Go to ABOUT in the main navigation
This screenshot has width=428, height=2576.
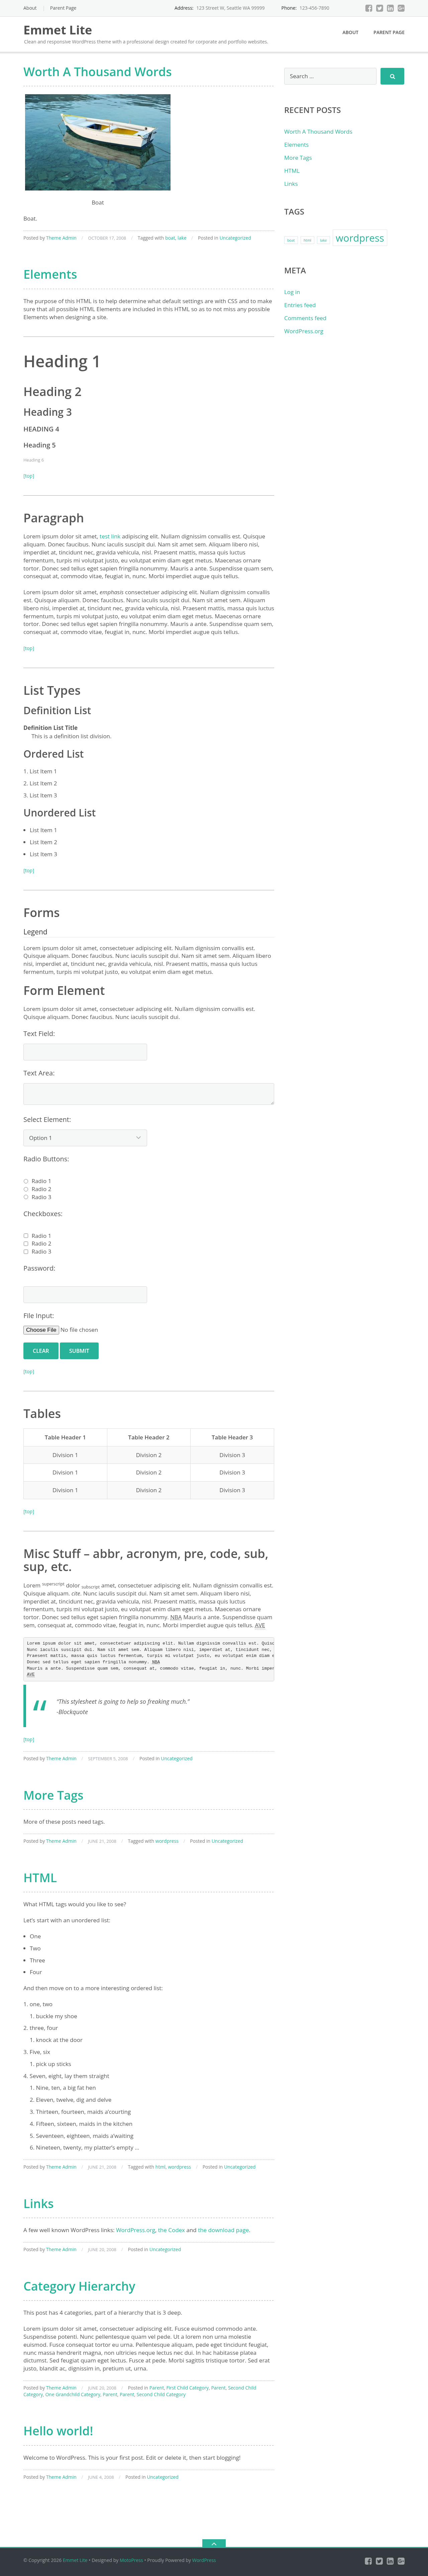[x=350, y=32]
